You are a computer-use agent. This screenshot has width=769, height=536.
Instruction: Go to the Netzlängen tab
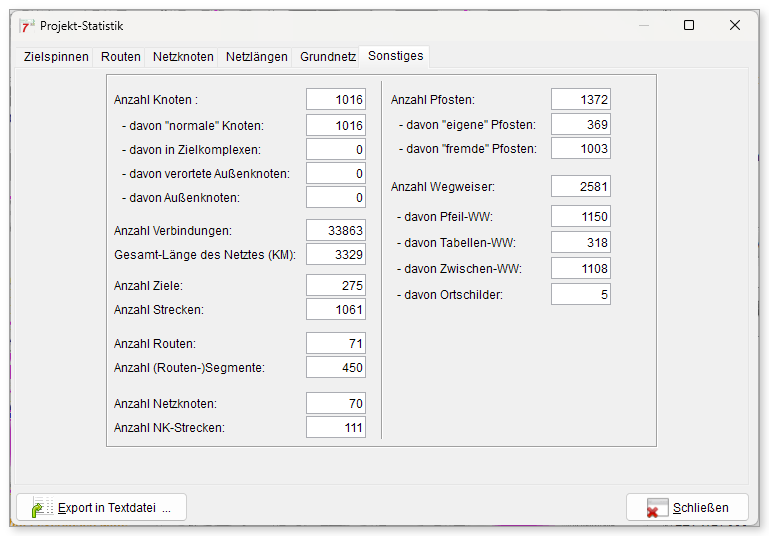256,57
